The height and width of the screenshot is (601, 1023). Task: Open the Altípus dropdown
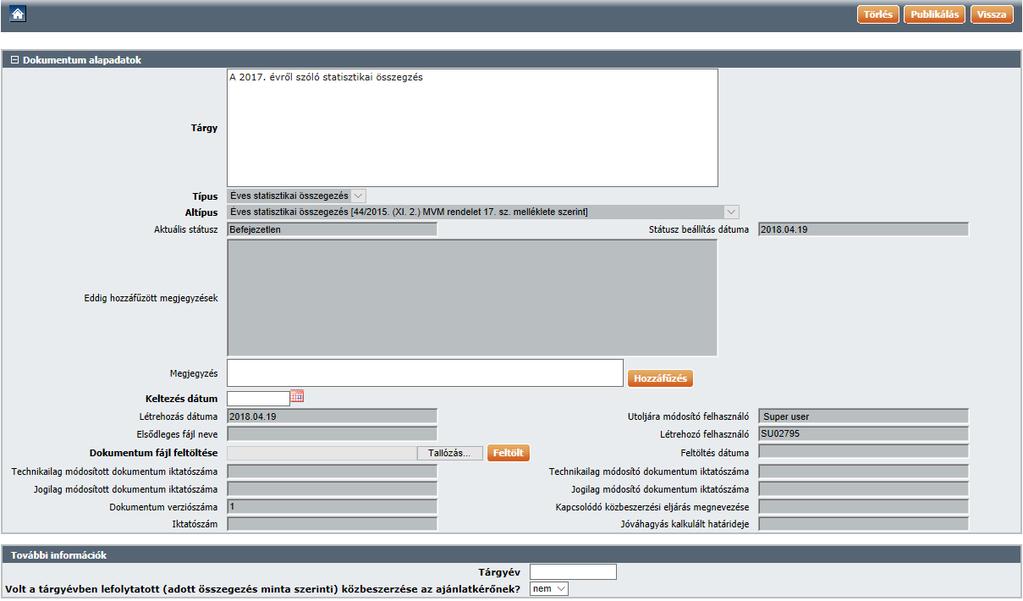[483, 212]
